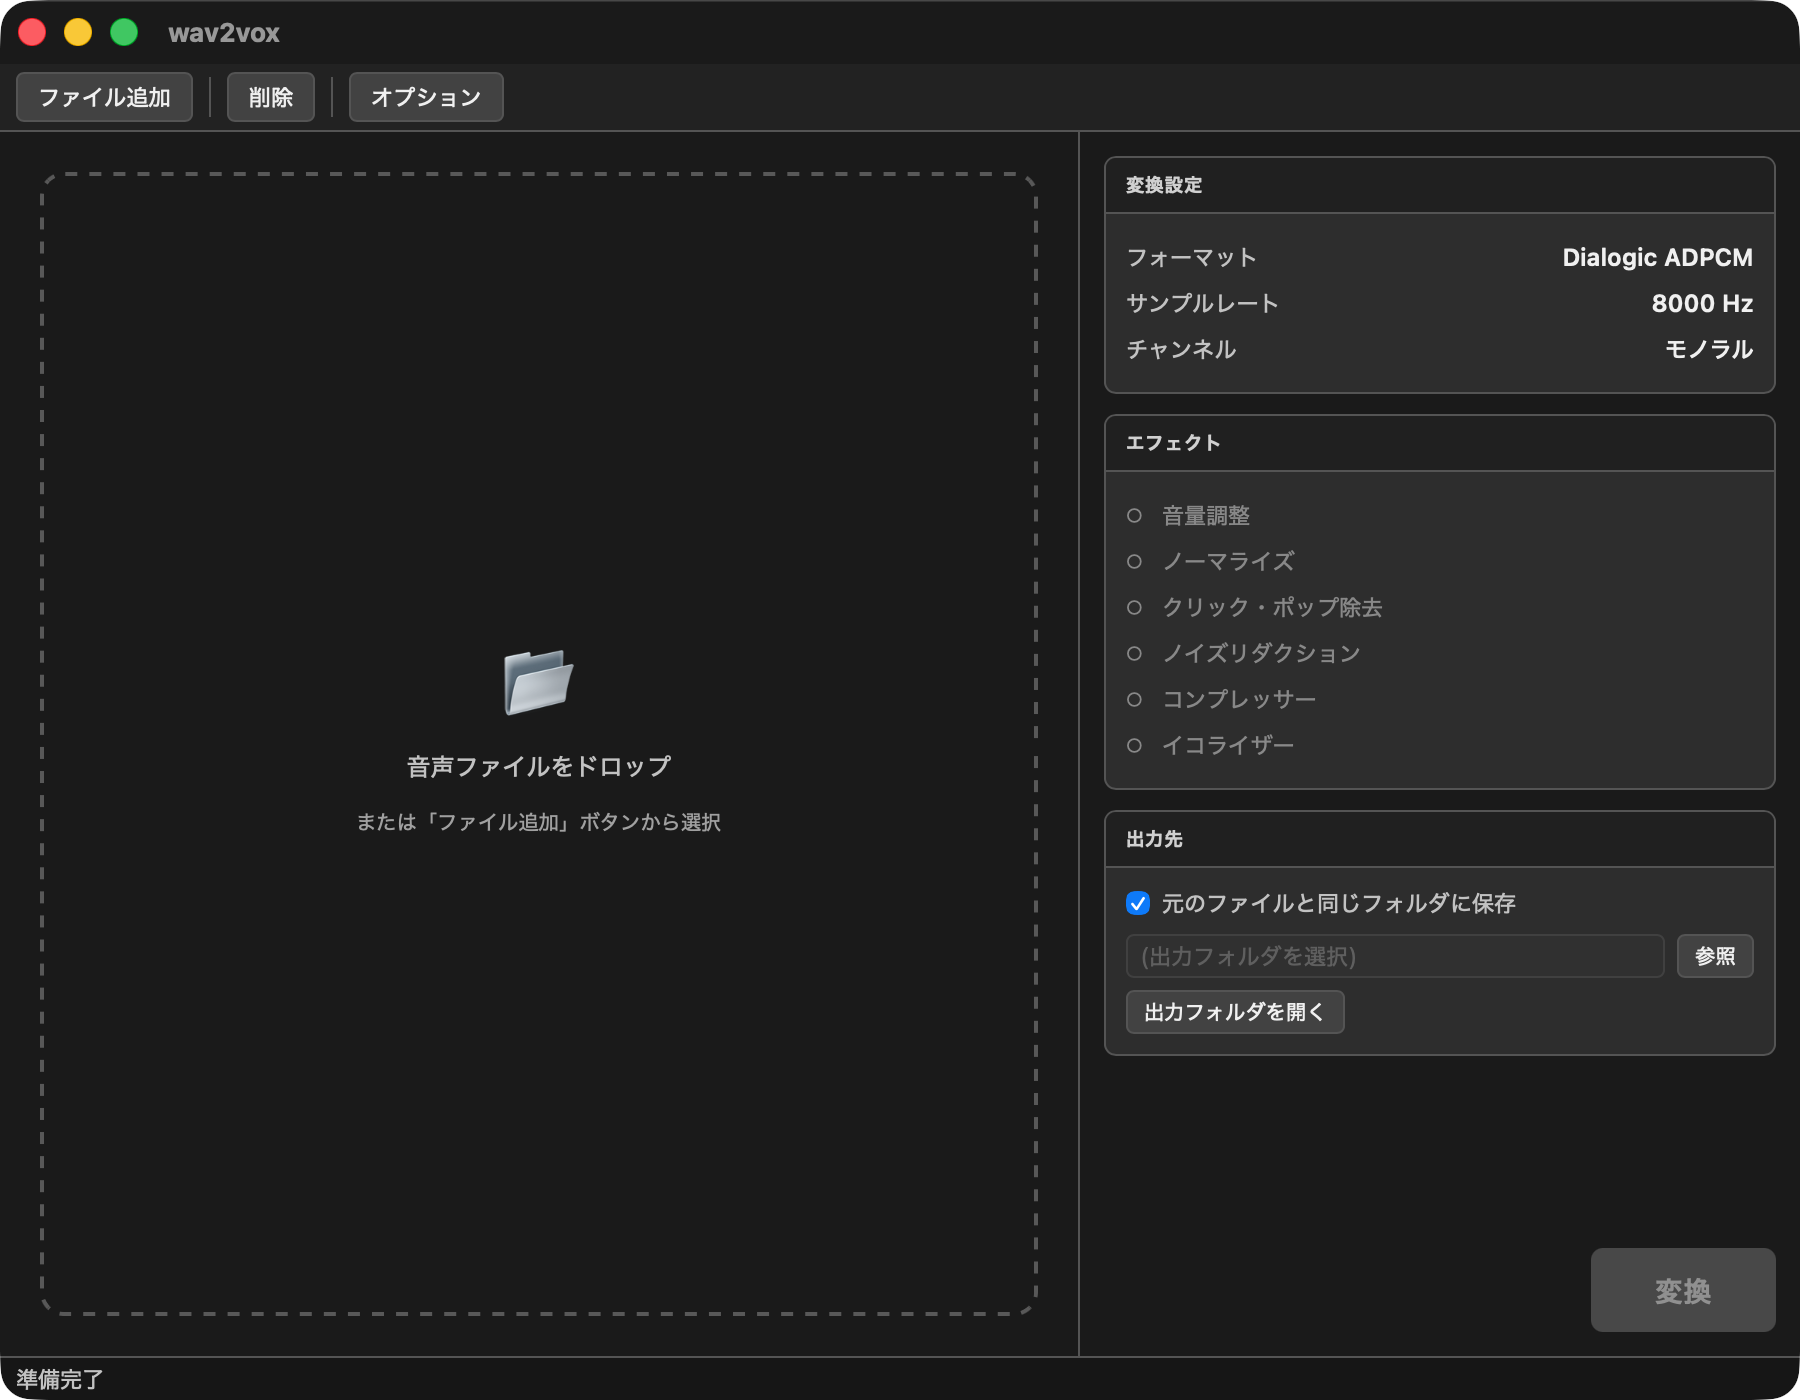Click the folder icon in drop zone

[538, 682]
